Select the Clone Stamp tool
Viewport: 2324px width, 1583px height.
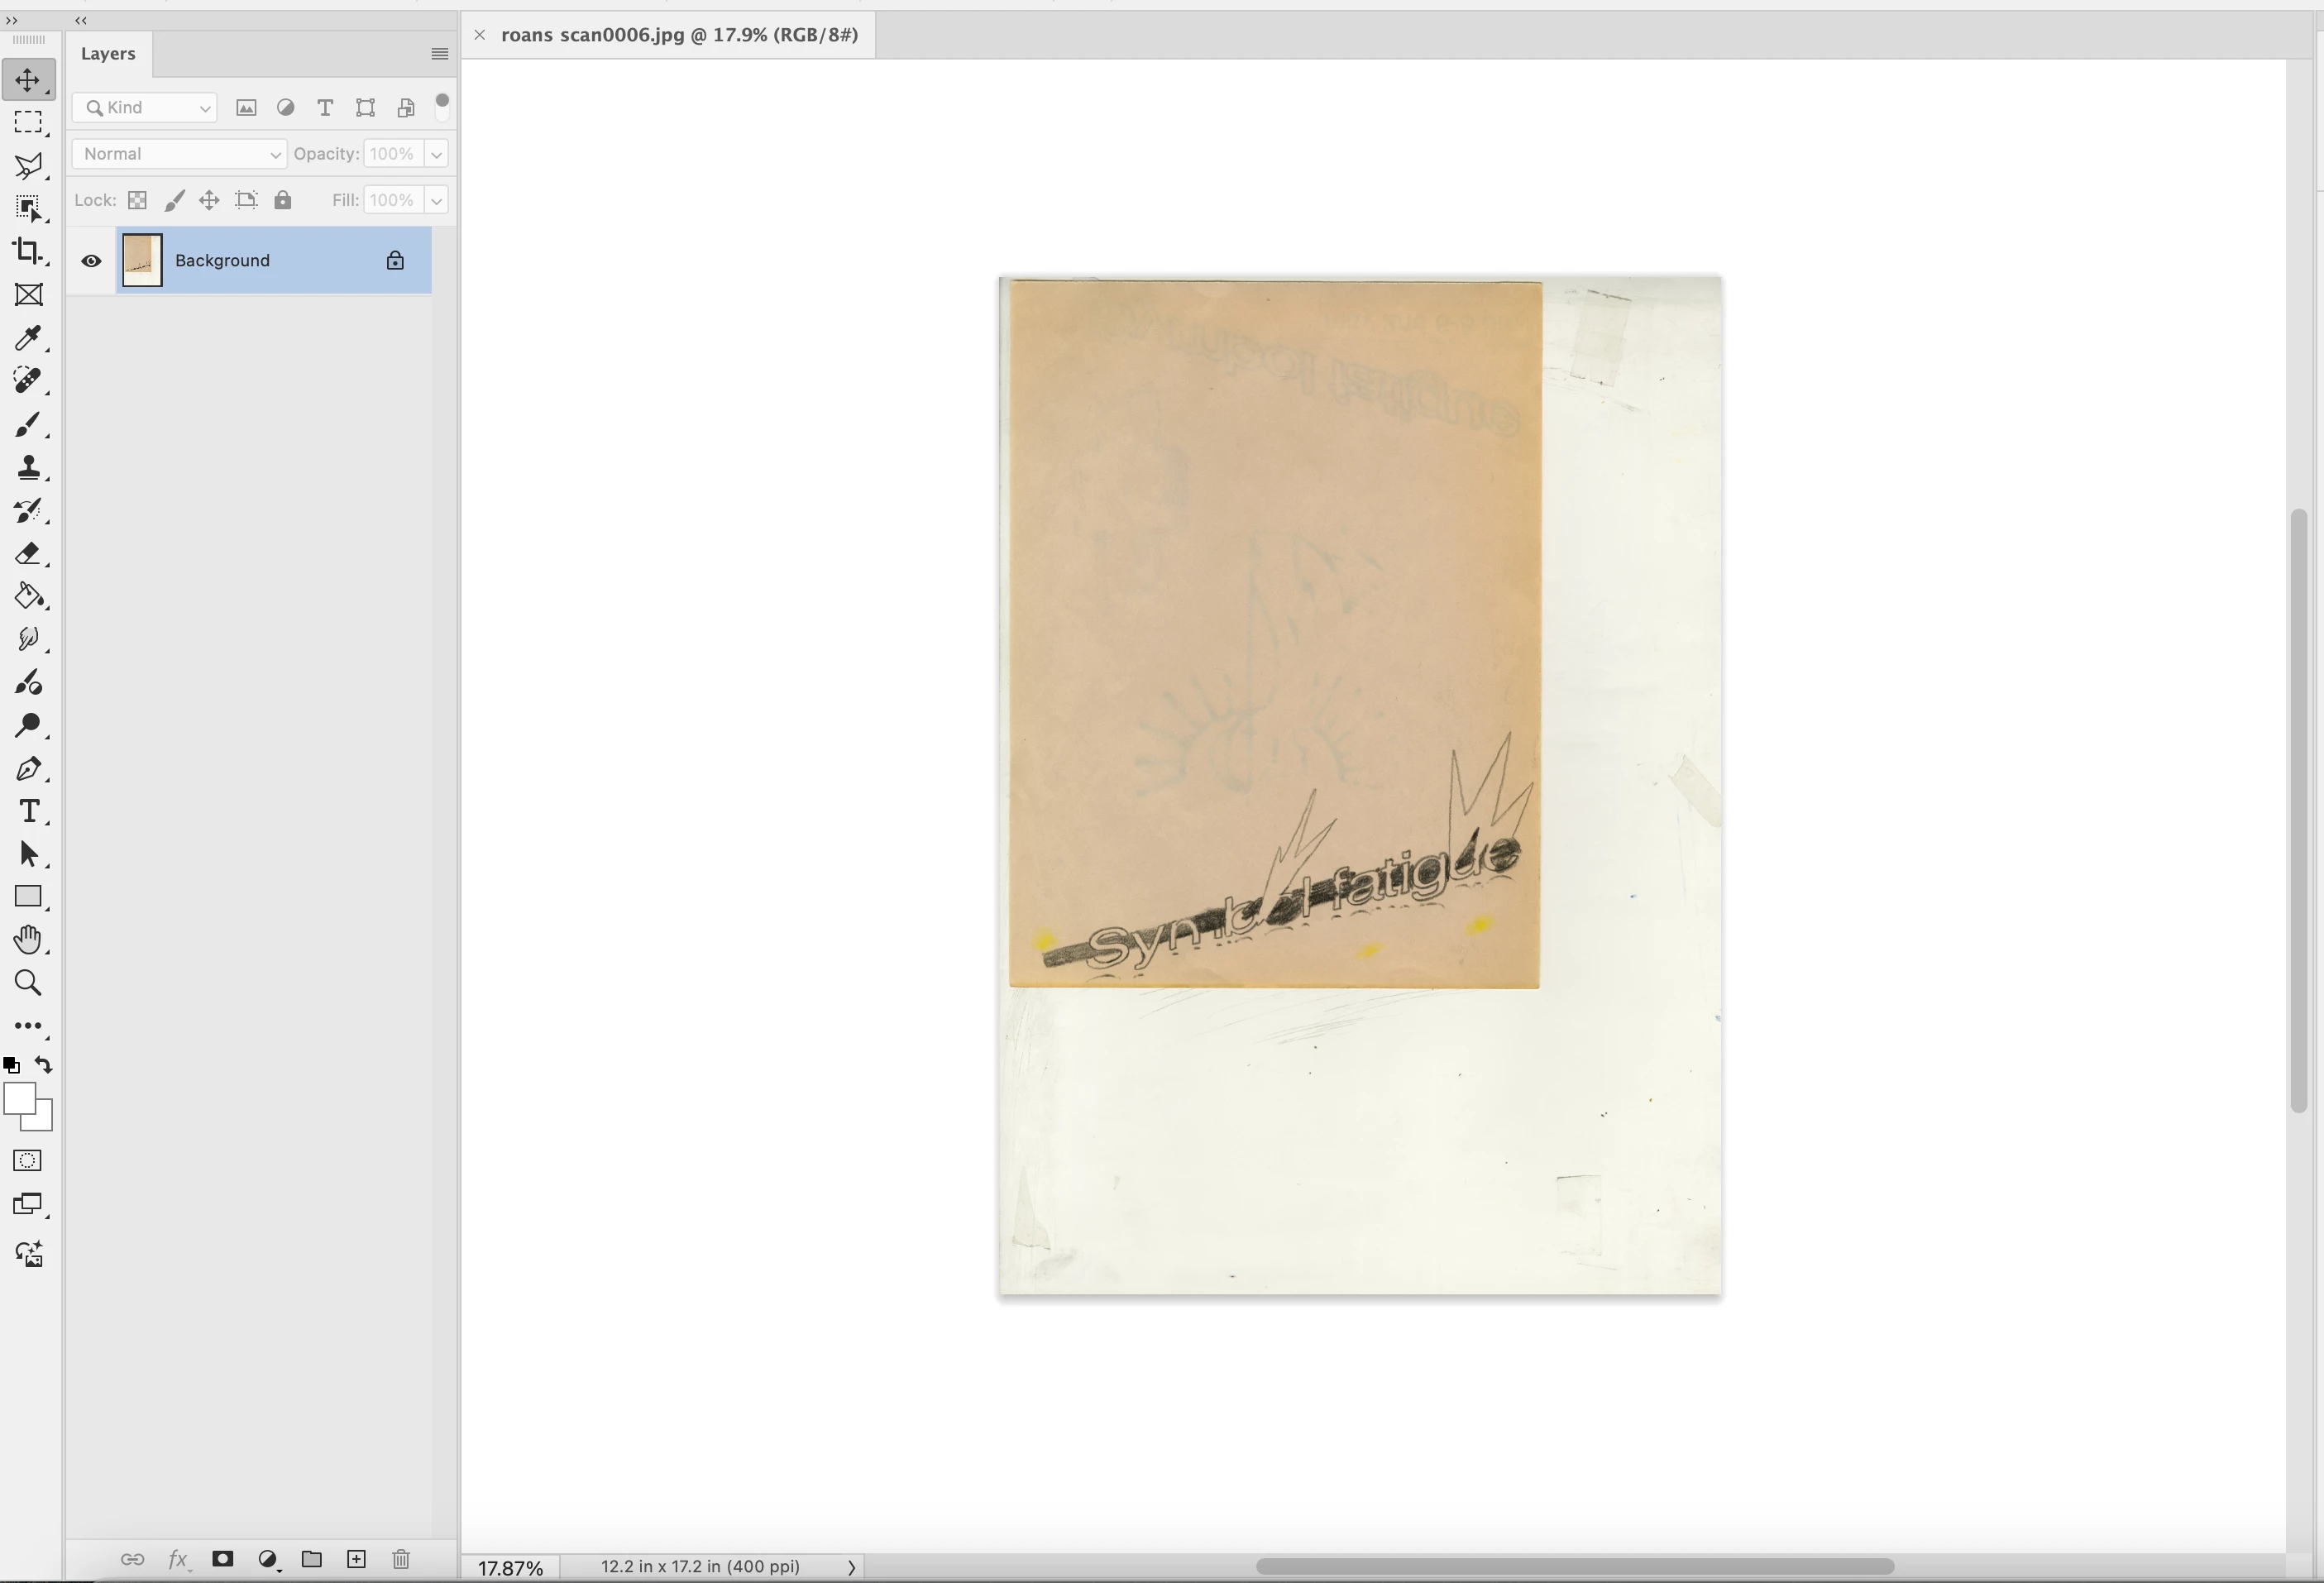27,467
